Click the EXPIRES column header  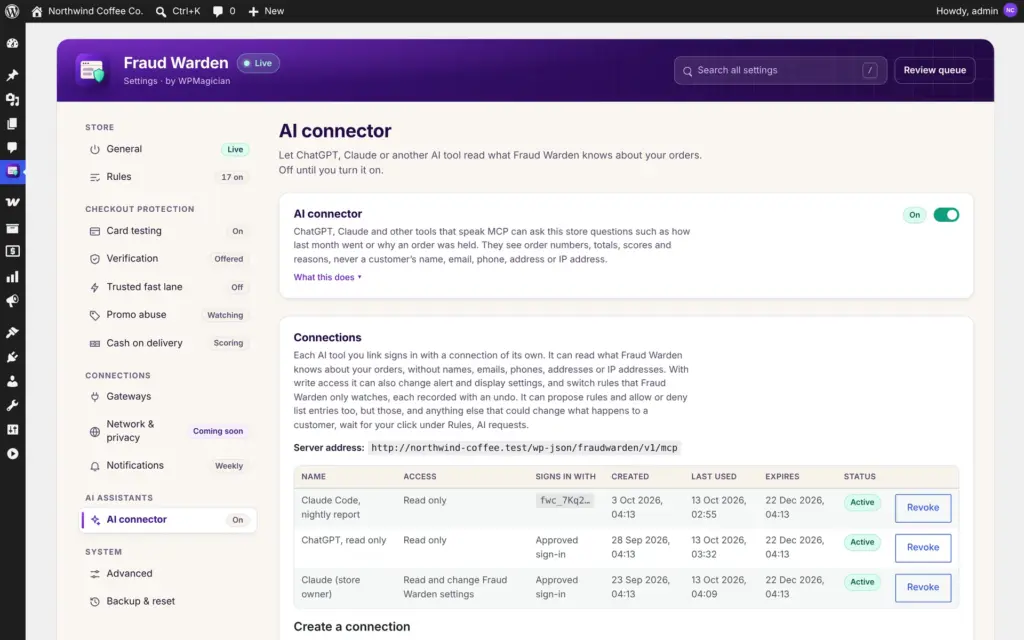(x=782, y=477)
